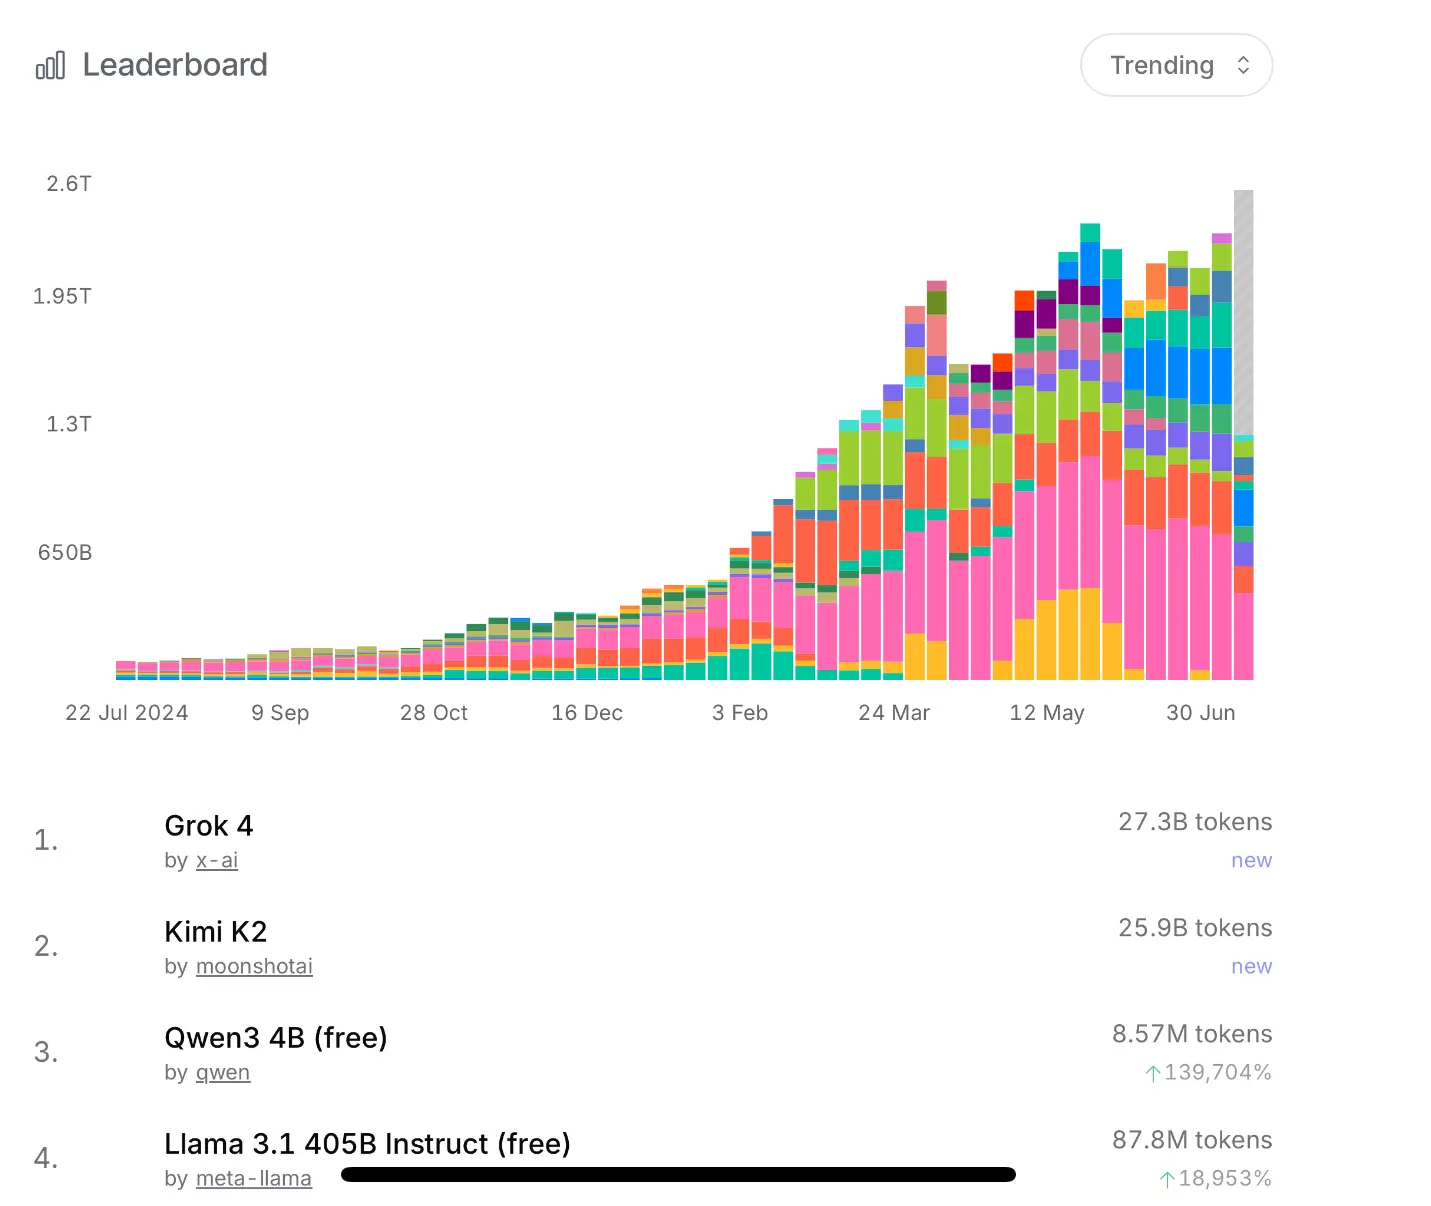The image size is (1431, 1206).
Task: Click the 1.3T y-axis label
Action: (69, 424)
